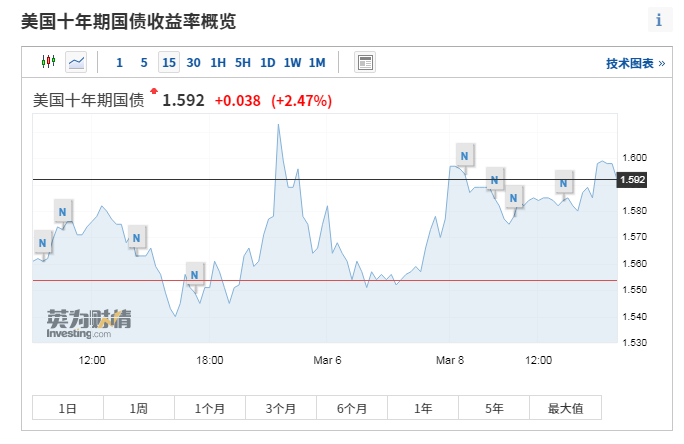Click the 美国十年期国债收益率概览 heading

click(x=129, y=21)
